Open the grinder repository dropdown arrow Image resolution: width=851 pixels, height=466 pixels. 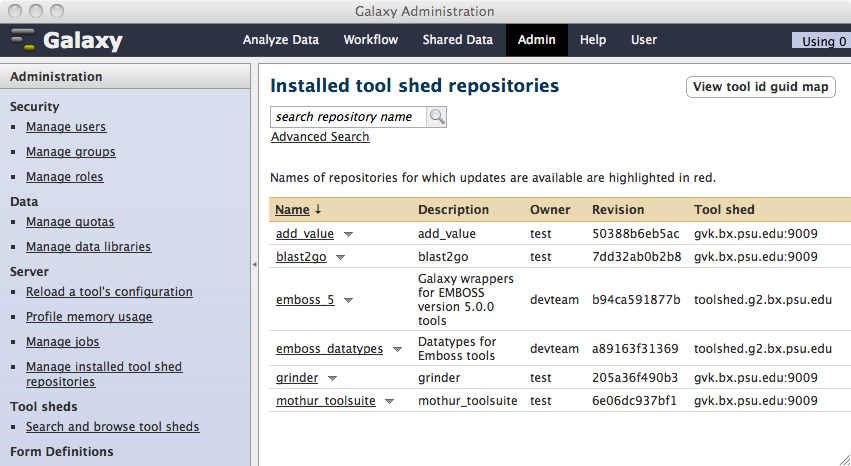click(x=332, y=378)
